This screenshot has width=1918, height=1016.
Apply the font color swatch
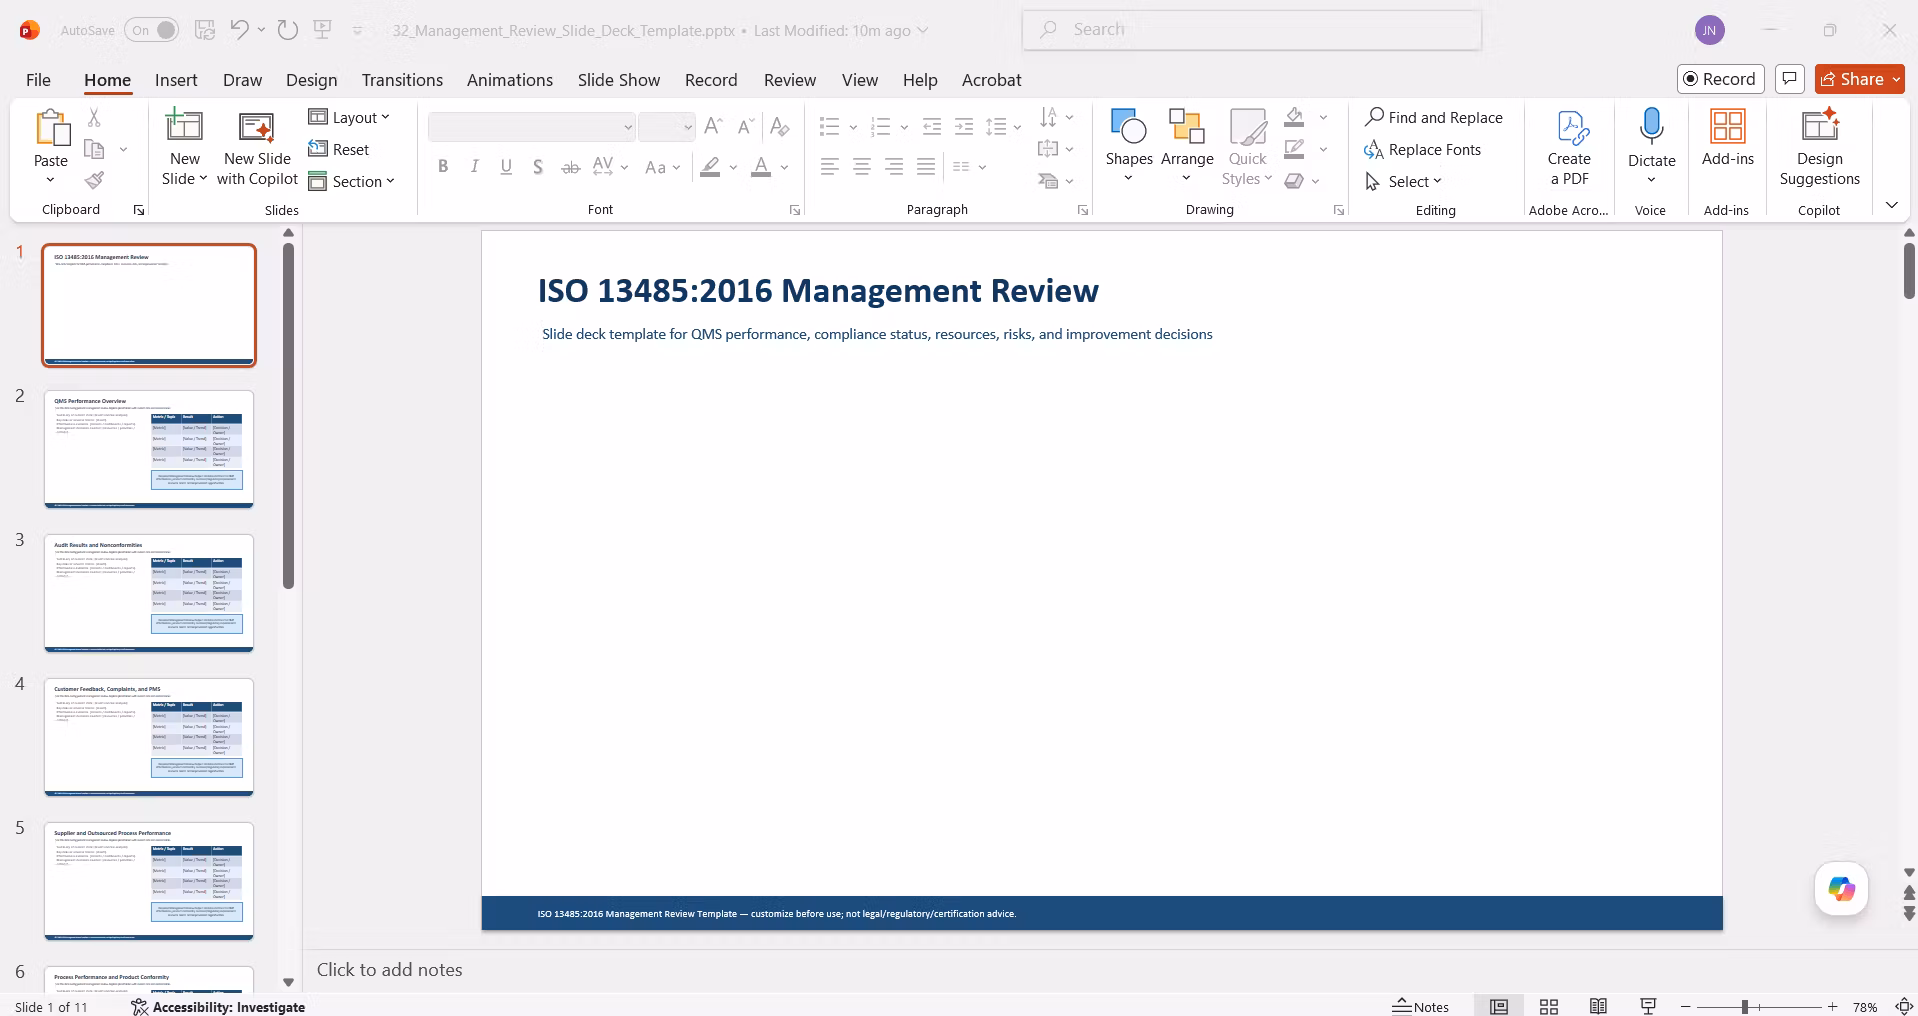[761, 167]
